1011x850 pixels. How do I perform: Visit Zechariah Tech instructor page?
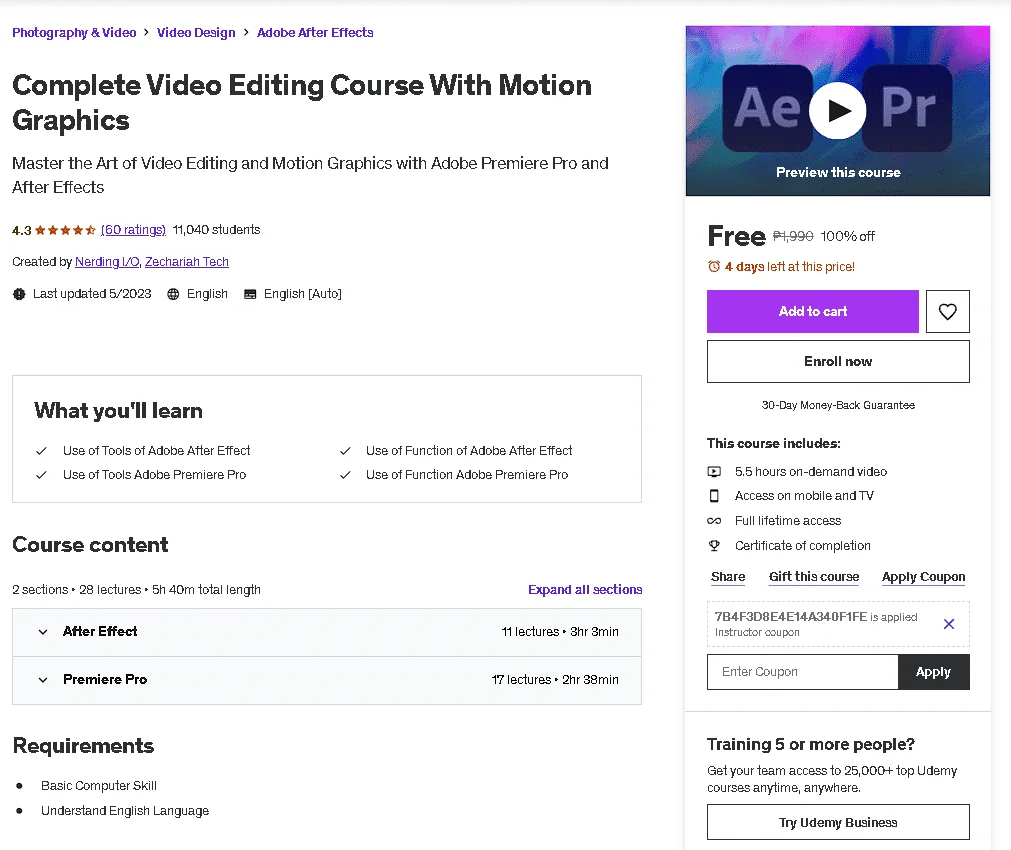pyautogui.click(x=186, y=262)
